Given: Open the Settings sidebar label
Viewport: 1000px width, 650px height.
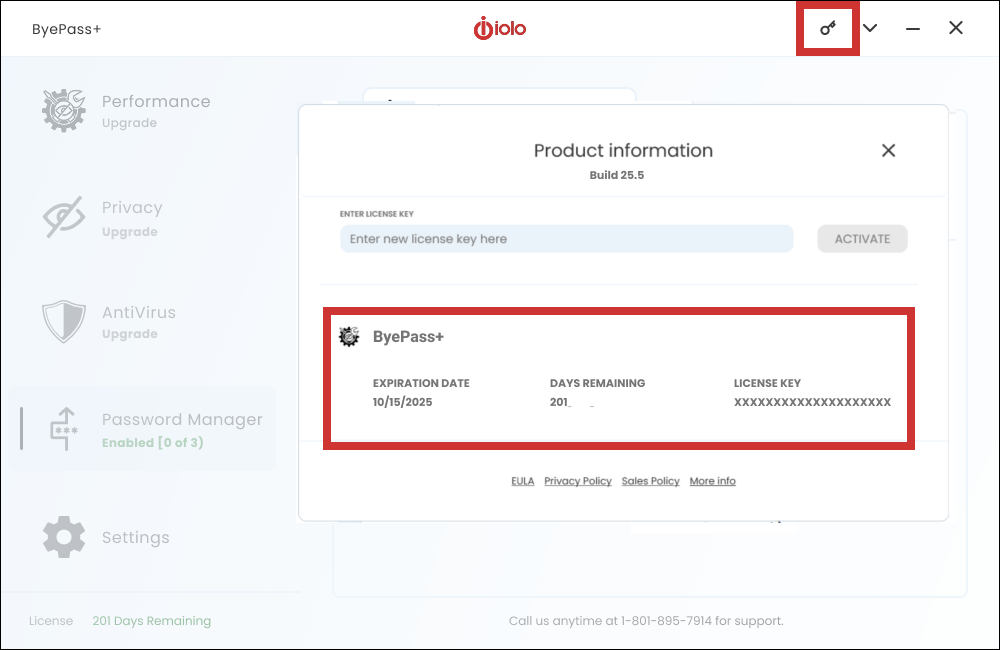Looking at the screenshot, I should point(136,537).
